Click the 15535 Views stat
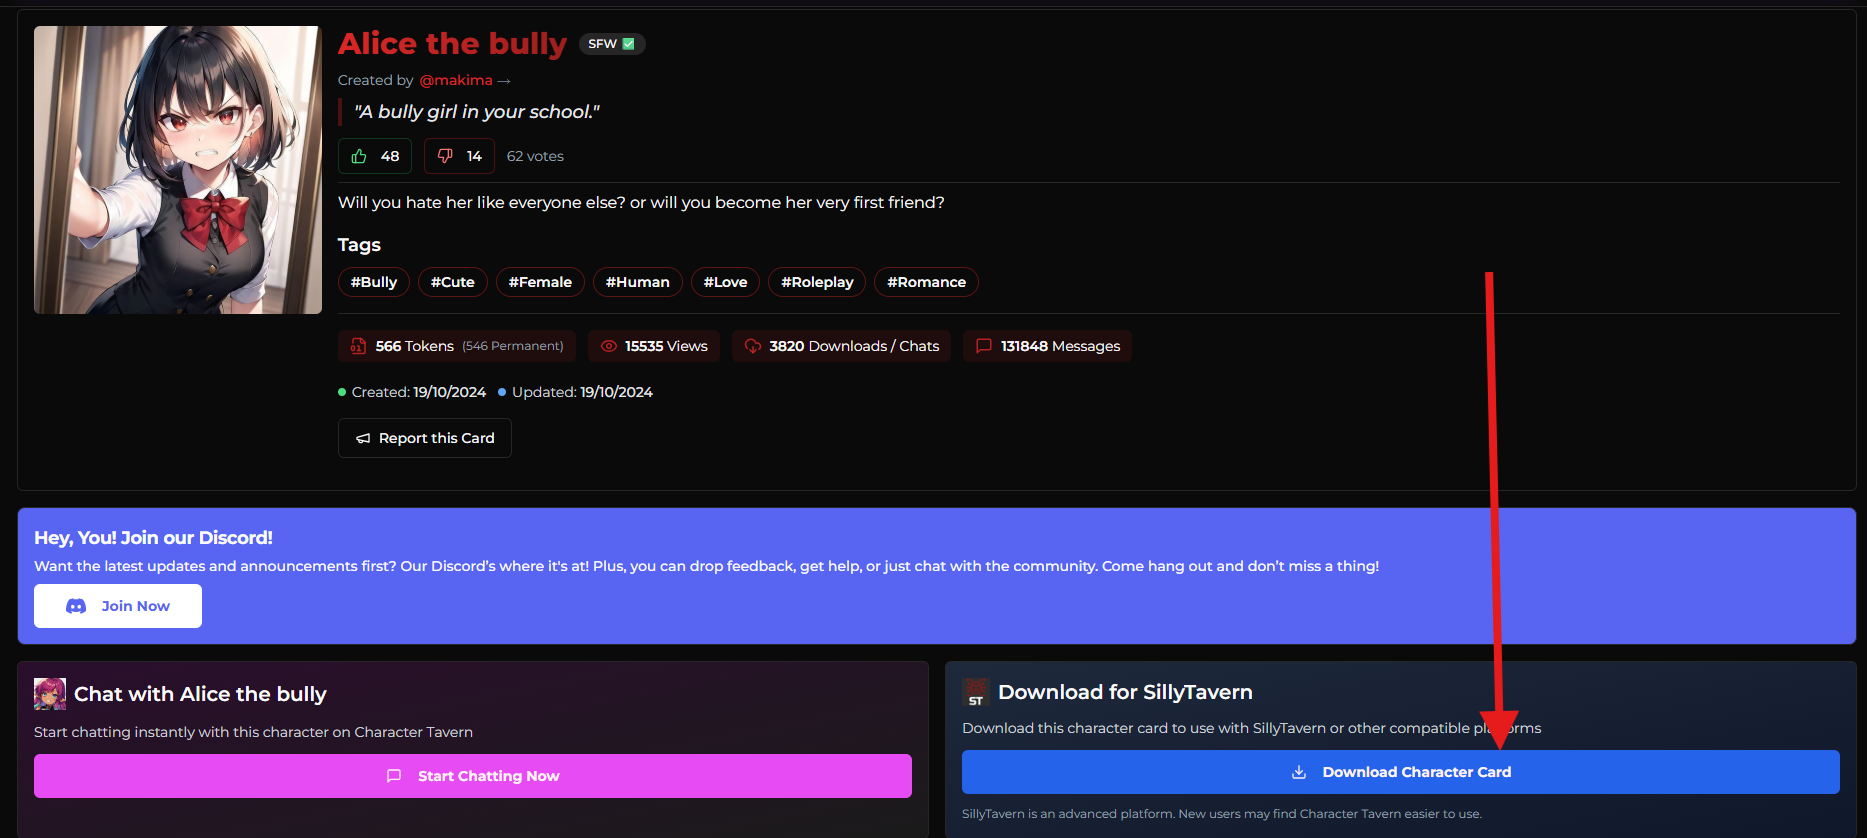Screen dimensions: 1867x838 [654, 346]
